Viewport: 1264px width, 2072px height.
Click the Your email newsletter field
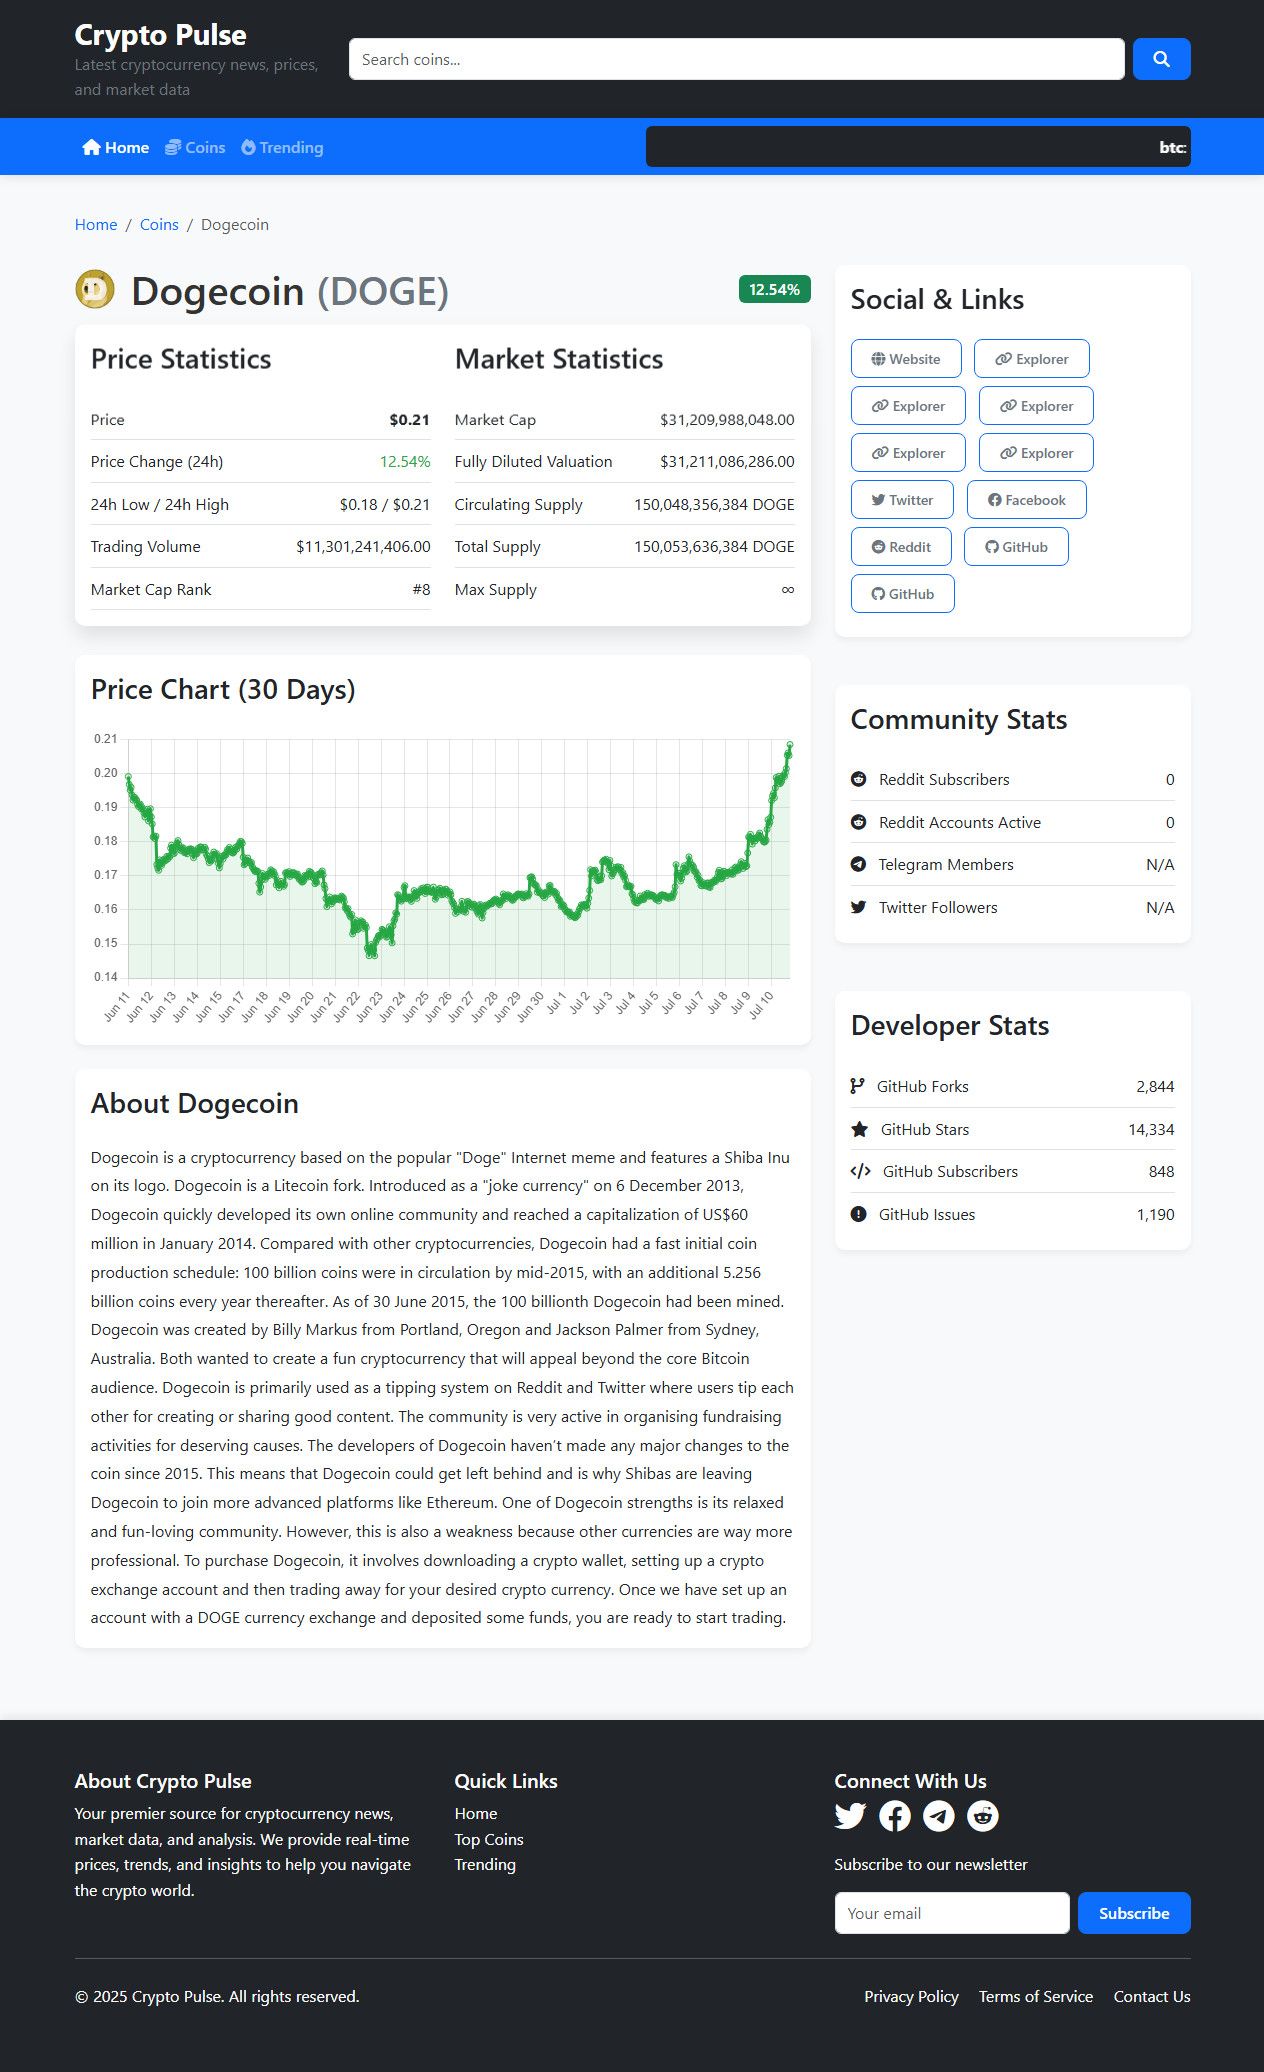click(x=951, y=1912)
